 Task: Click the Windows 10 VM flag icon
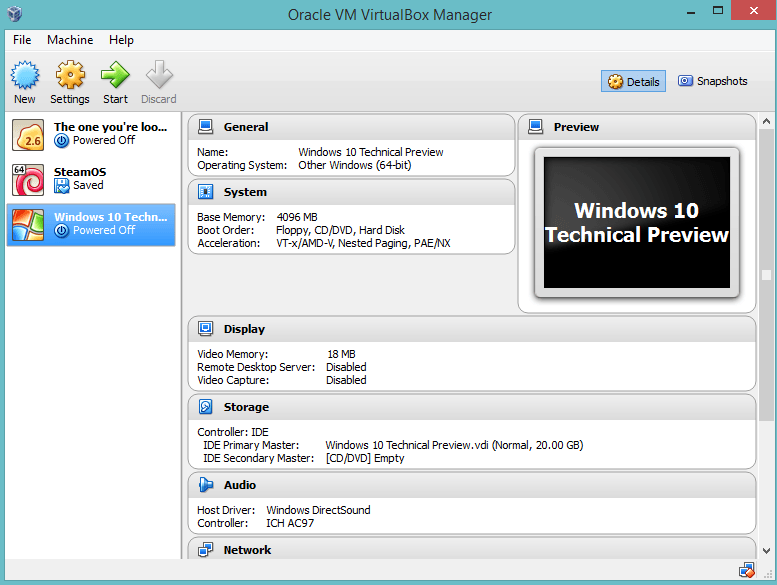pos(28,225)
